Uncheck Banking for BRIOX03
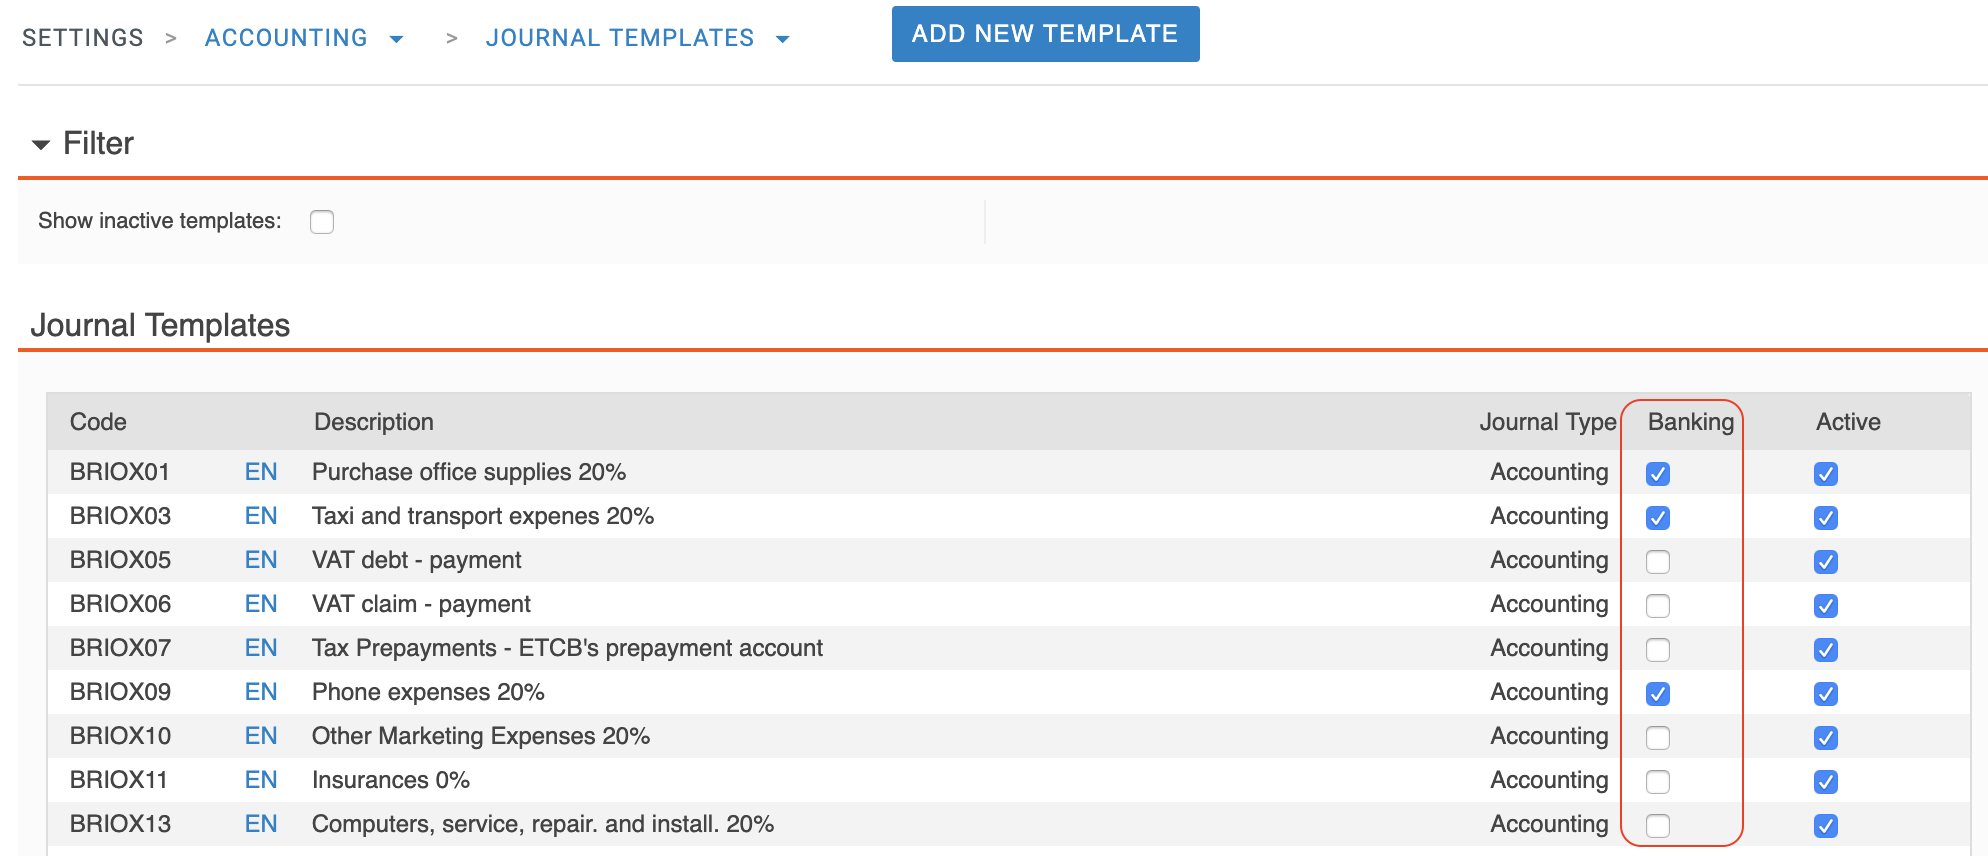 1658,518
